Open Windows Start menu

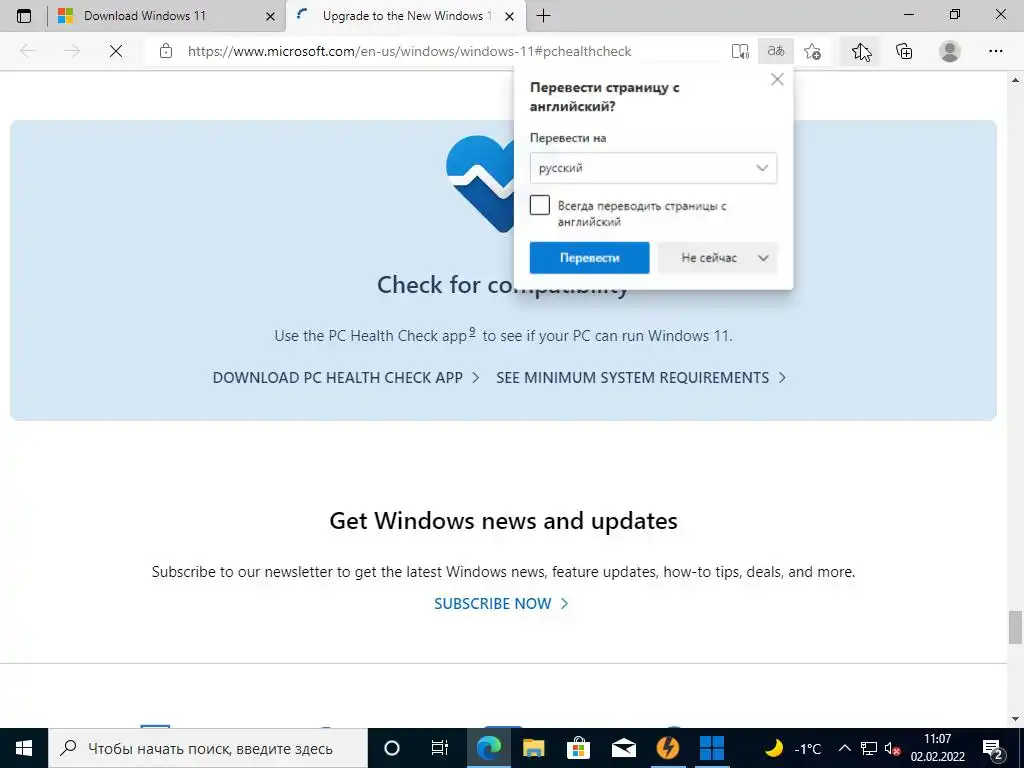click(24, 748)
